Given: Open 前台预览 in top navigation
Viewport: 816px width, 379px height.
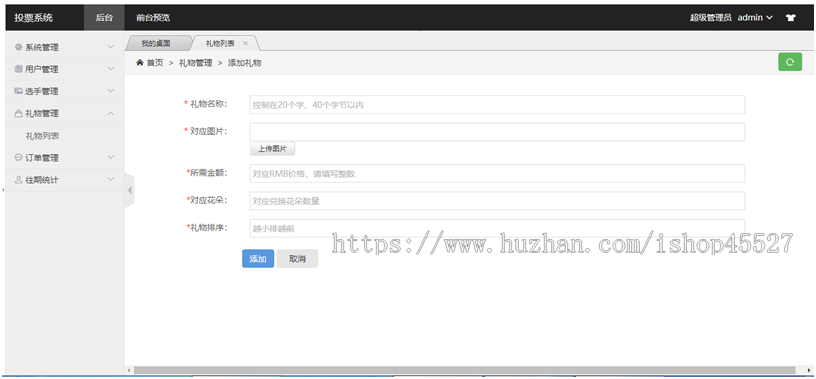Looking at the screenshot, I should pyautogui.click(x=153, y=18).
